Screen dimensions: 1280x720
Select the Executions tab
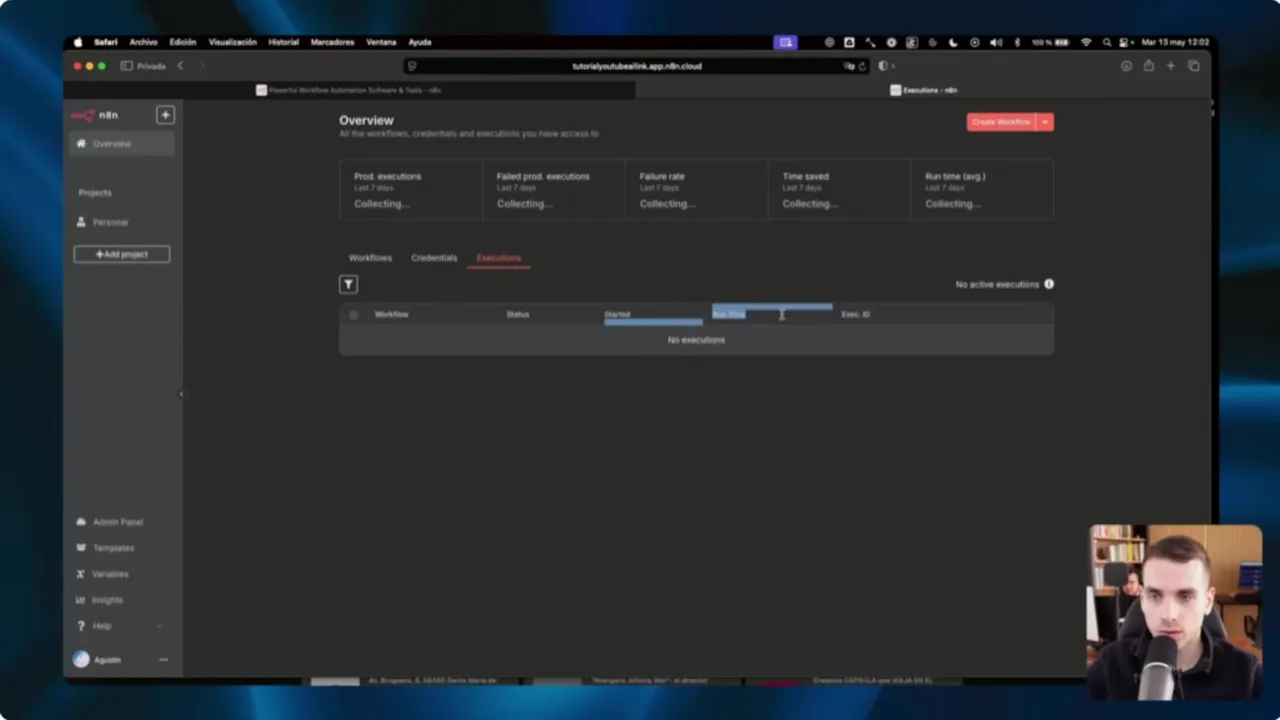point(499,258)
